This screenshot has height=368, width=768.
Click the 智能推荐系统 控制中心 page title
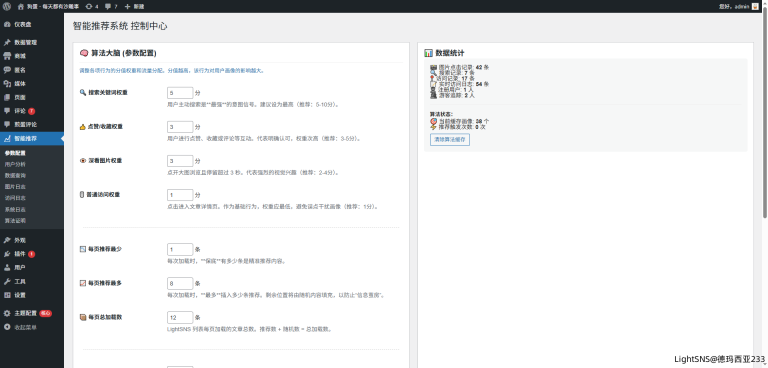(x=120, y=26)
